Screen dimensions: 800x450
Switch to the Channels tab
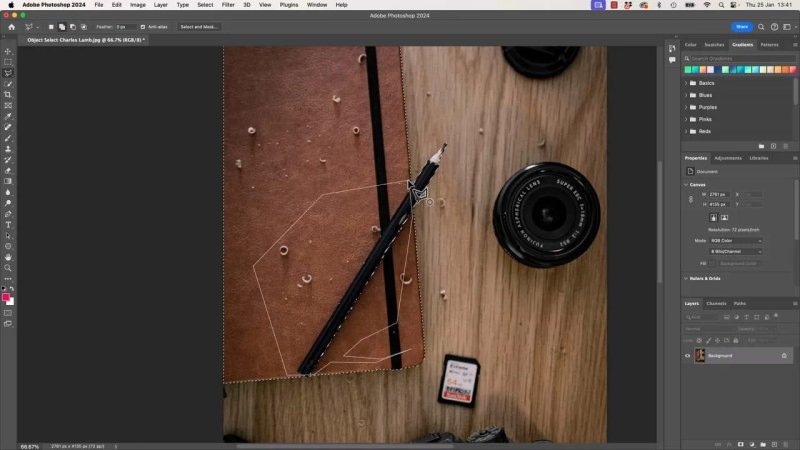click(716, 304)
